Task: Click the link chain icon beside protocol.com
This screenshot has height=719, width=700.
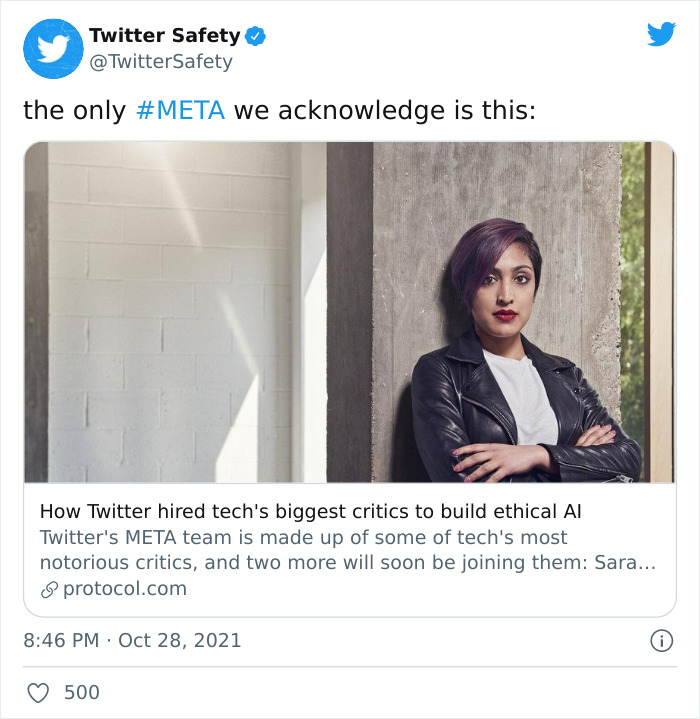Action: [x=49, y=589]
